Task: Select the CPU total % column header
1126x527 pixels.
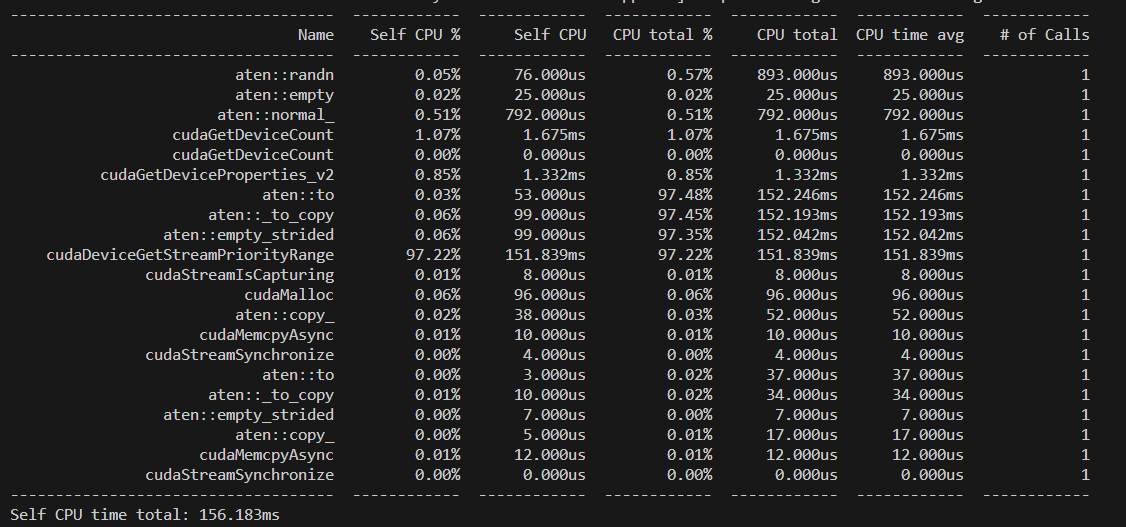Action: 662,34
